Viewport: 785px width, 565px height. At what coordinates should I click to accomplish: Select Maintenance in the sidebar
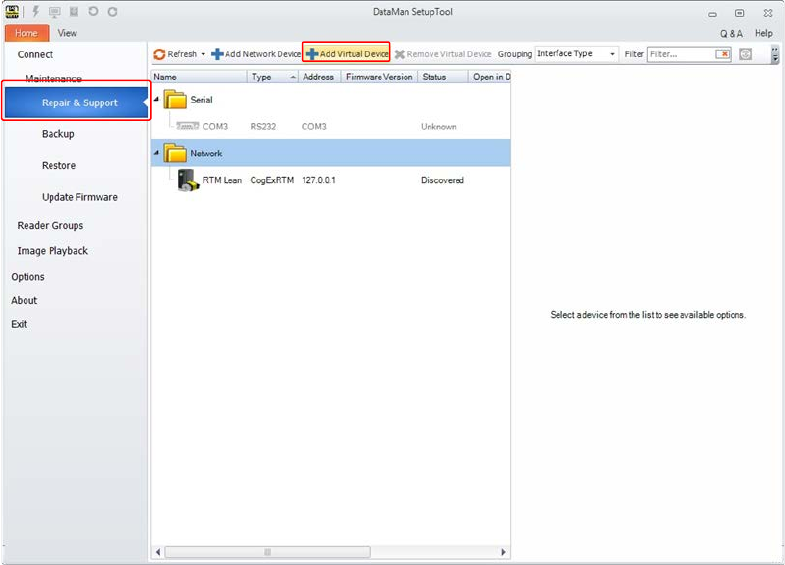tap(54, 78)
